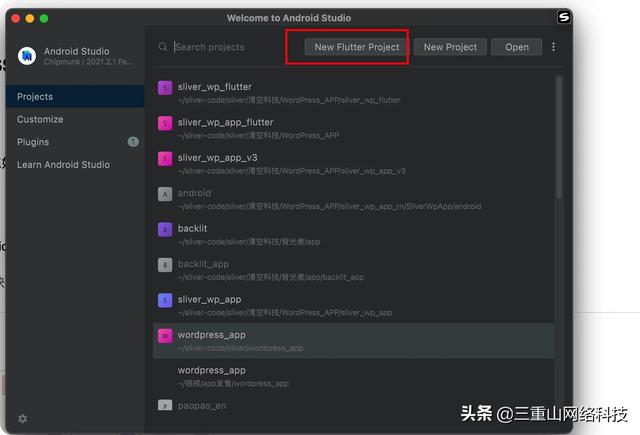Open sliver_wp_app_v3 project

(x=353, y=164)
